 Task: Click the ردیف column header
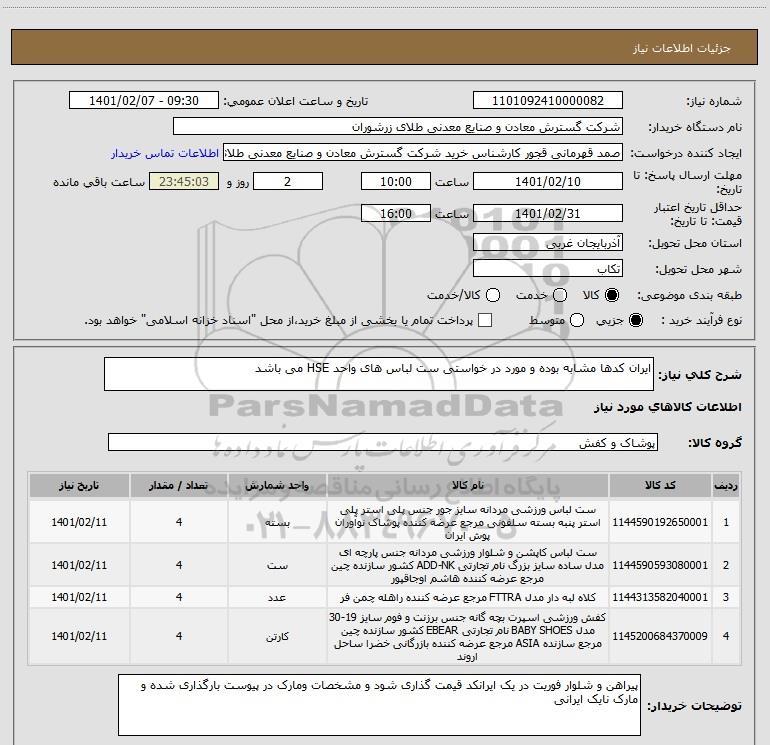pos(726,485)
